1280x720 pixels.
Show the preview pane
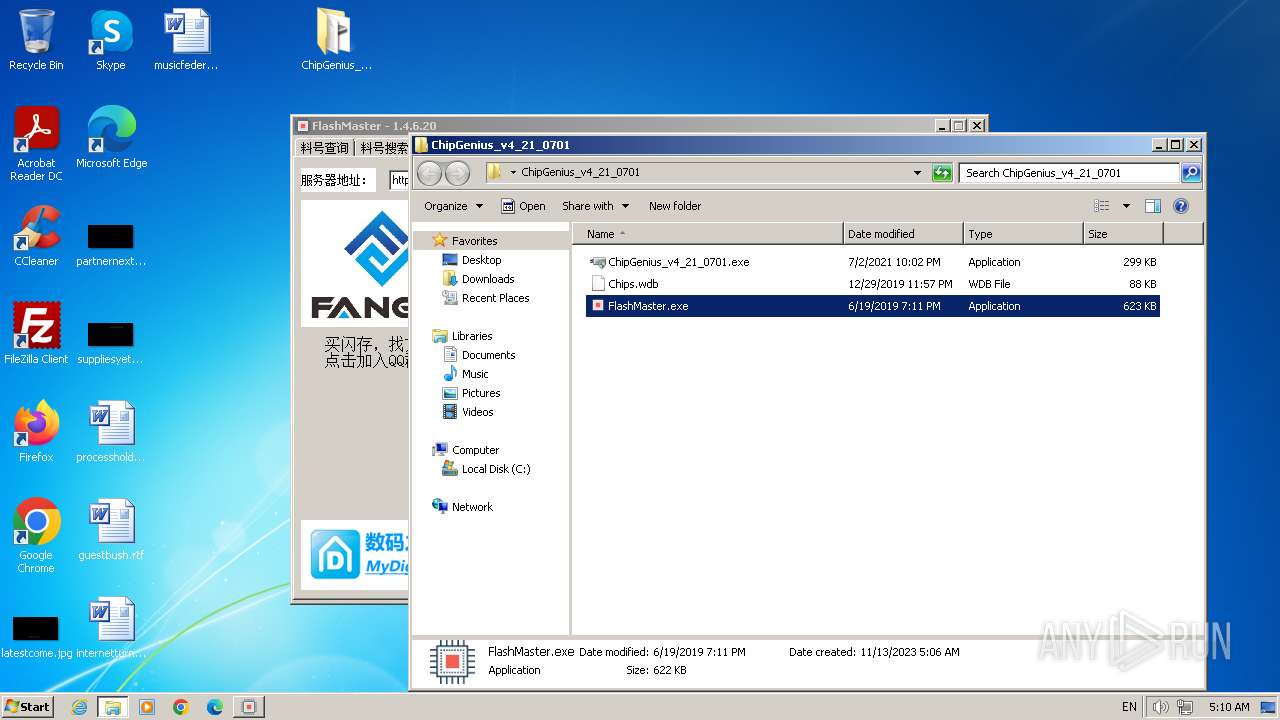click(x=1153, y=206)
